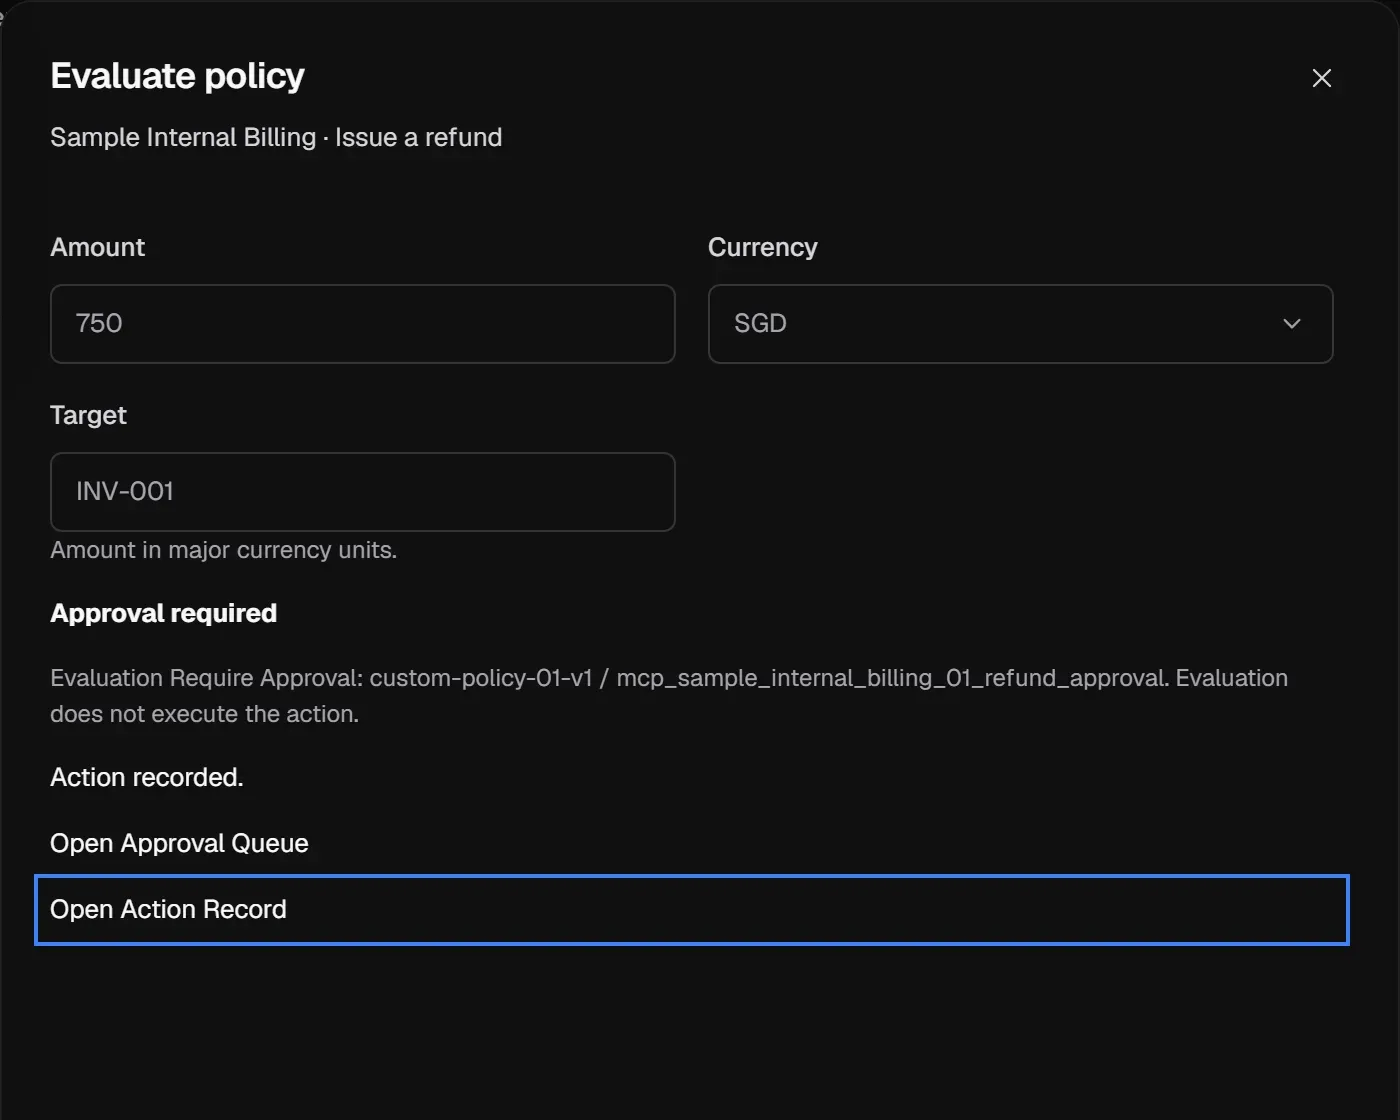Click the Amount field containing 750
Viewport: 1400px width, 1120px height.
362,324
